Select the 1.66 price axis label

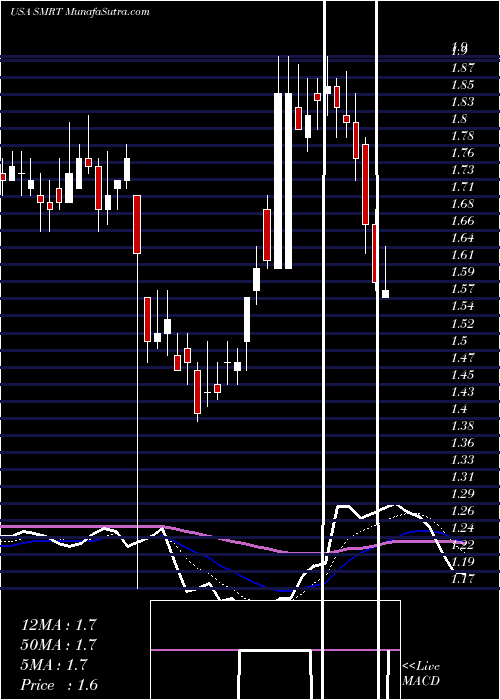click(465, 221)
